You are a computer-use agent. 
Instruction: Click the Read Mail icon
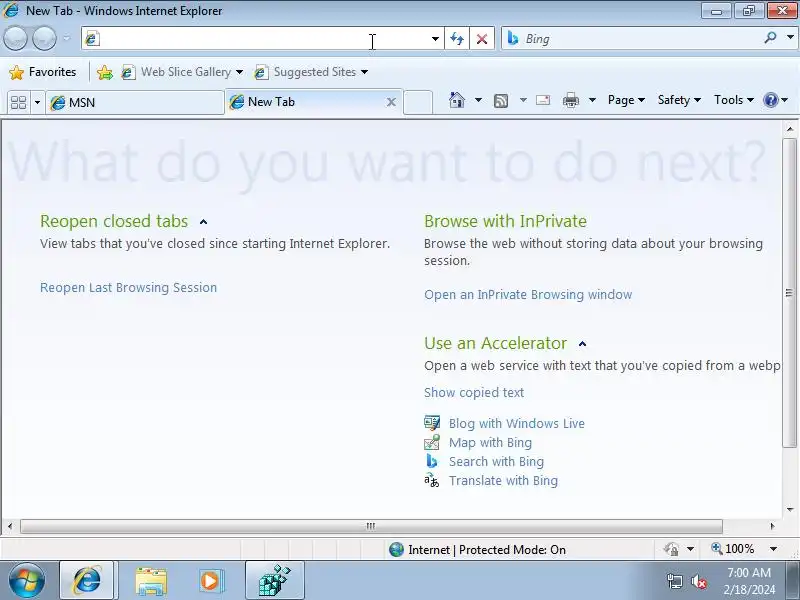[543, 100]
